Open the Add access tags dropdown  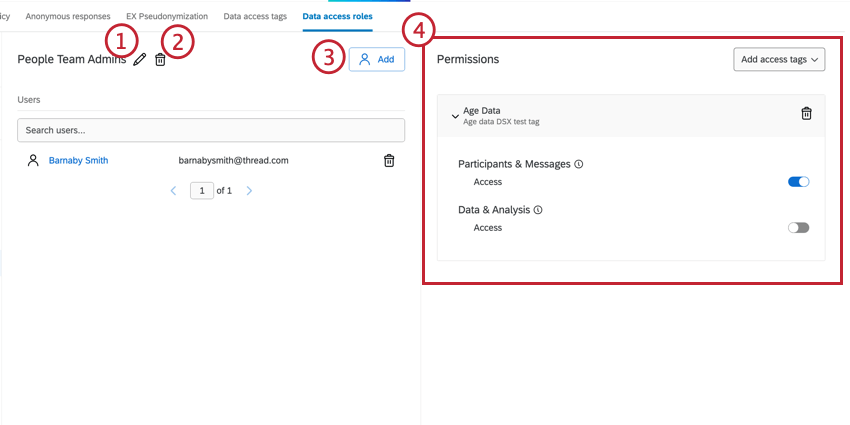[779, 60]
